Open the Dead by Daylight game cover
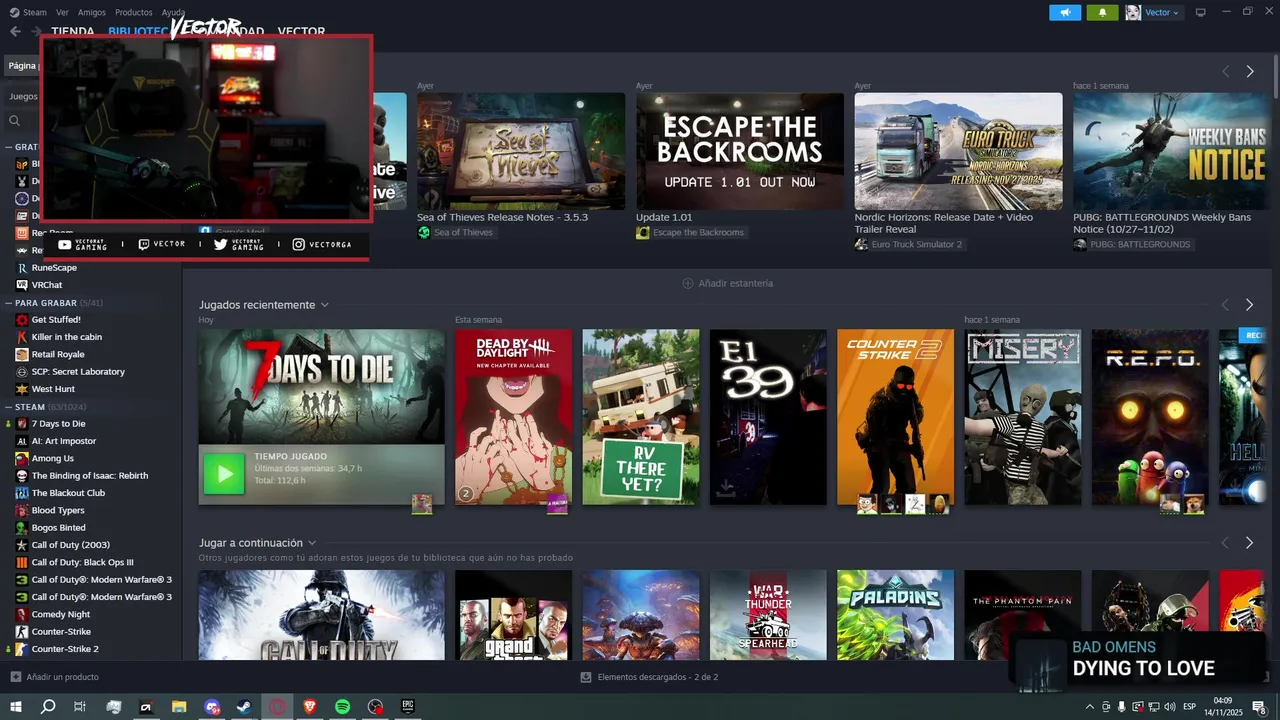The height and width of the screenshot is (720, 1280). point(513,417)
